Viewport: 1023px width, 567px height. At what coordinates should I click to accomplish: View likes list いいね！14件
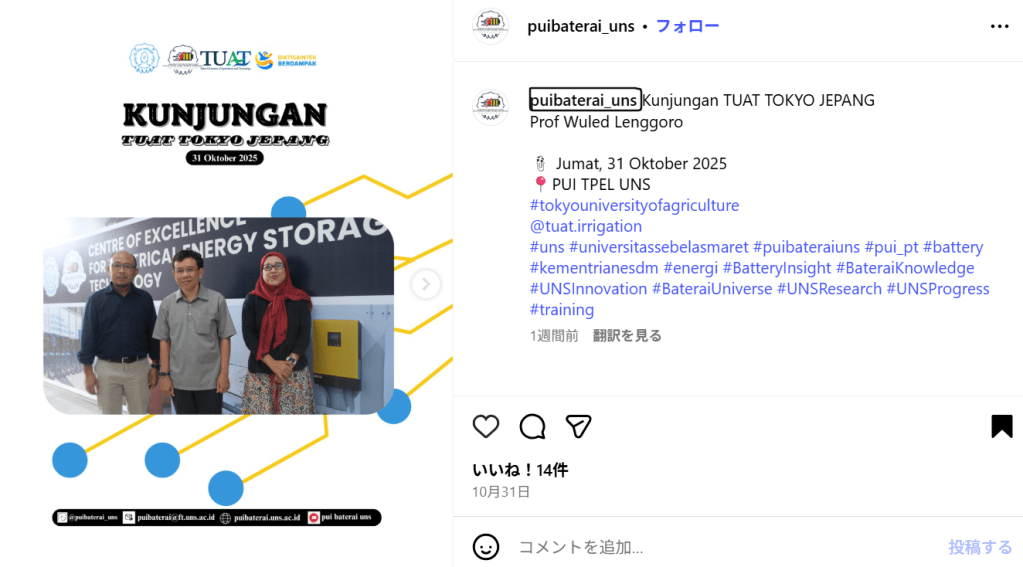tap(520, 470)
